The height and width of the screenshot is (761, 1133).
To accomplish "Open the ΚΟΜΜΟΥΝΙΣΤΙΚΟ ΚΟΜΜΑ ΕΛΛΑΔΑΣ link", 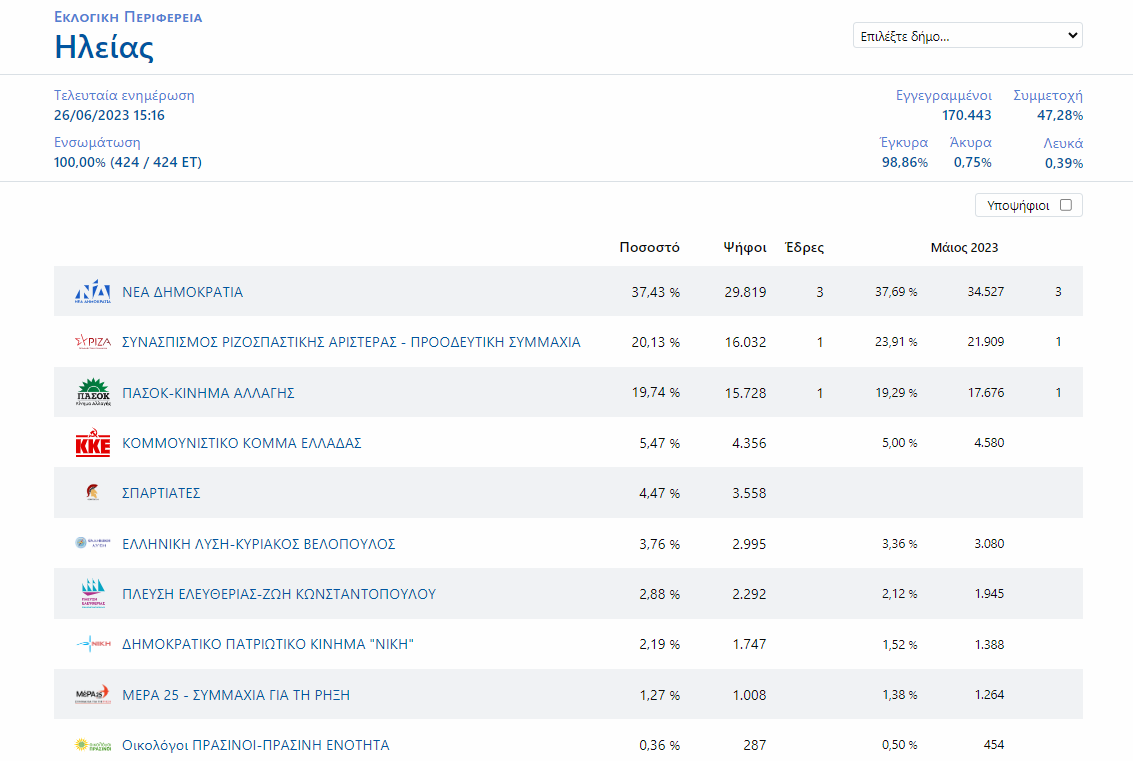I will pos(241,443).
